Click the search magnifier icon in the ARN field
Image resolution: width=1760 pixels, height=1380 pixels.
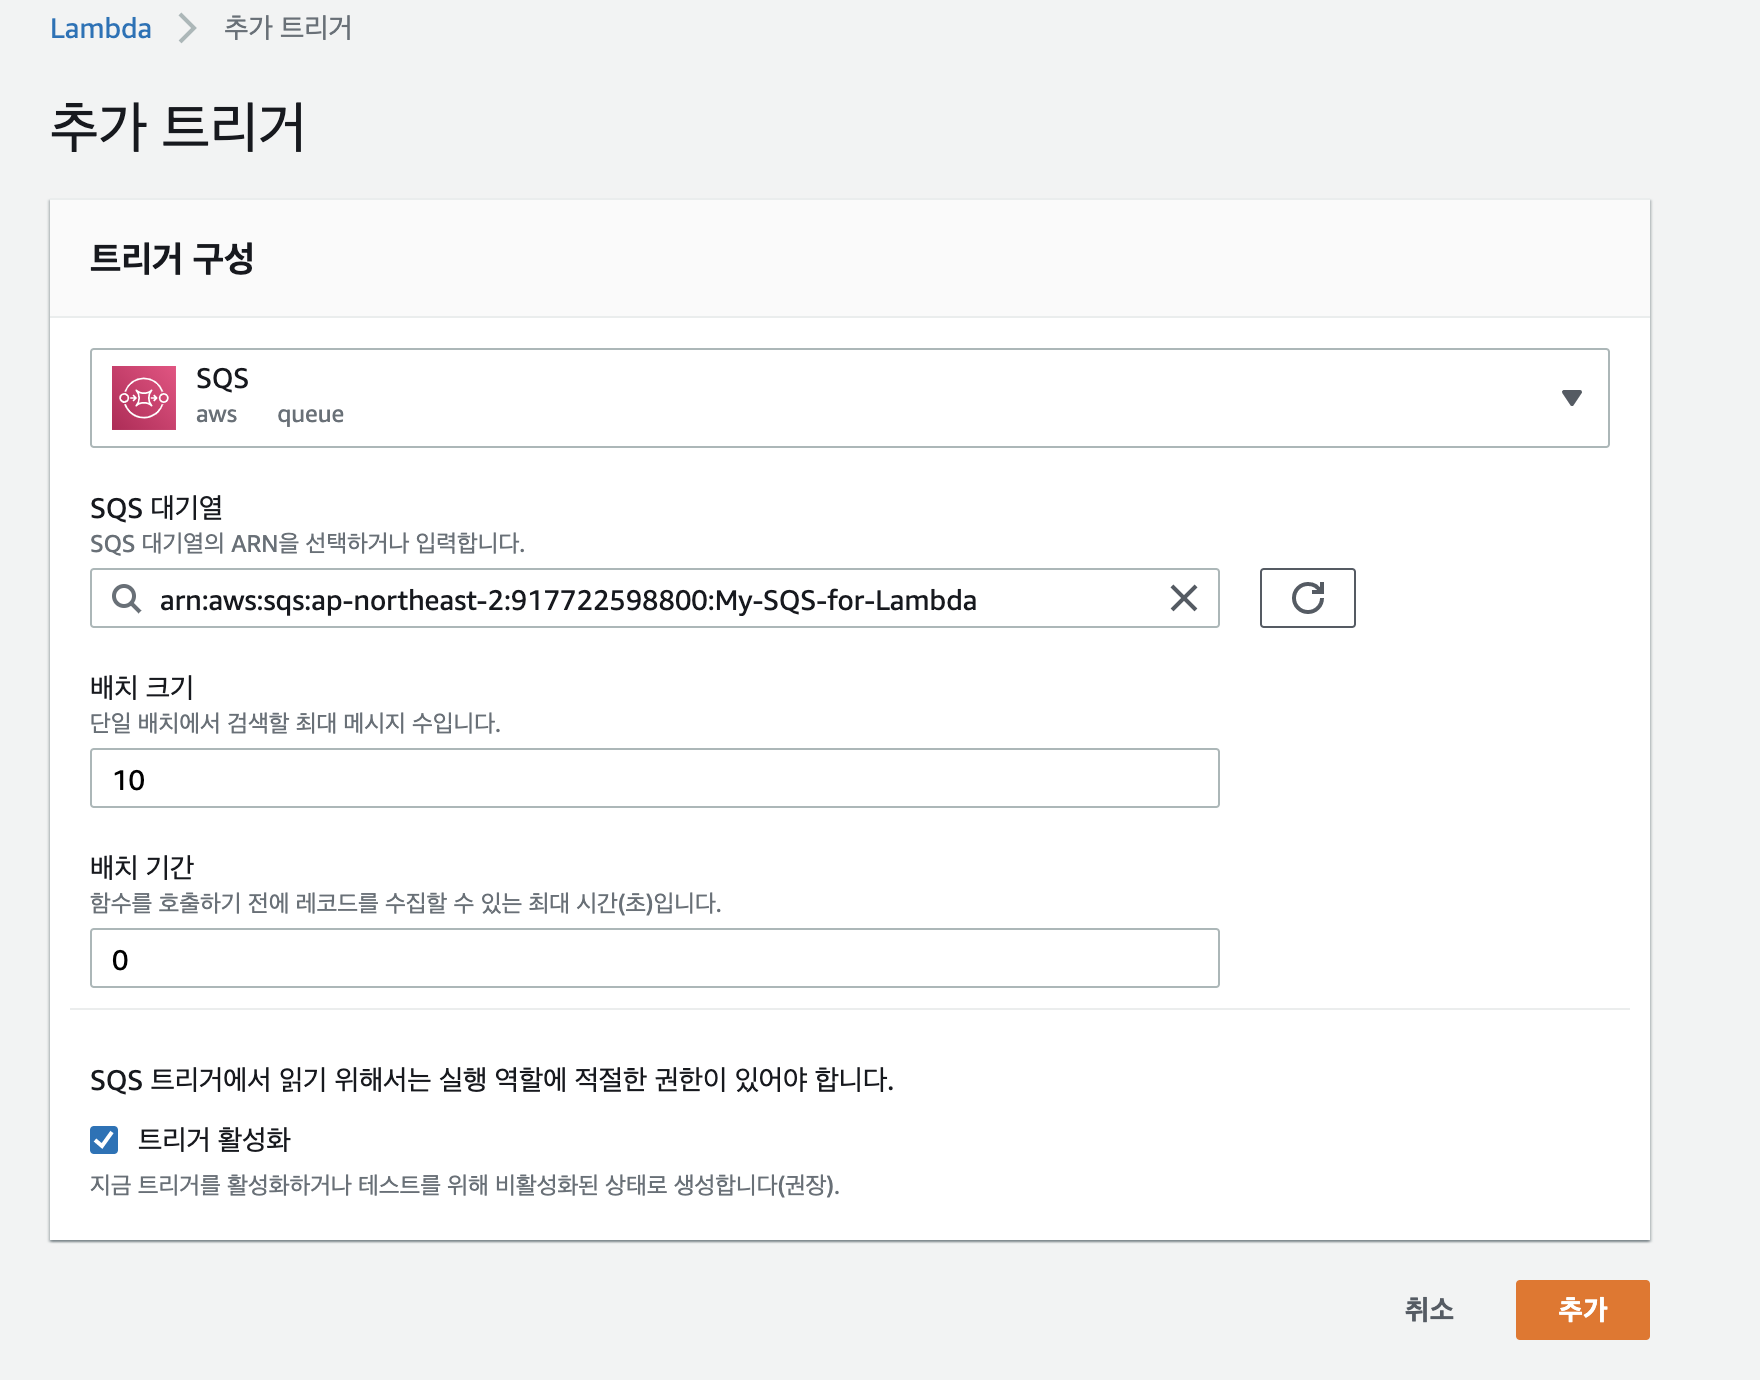tap(126, 599)
